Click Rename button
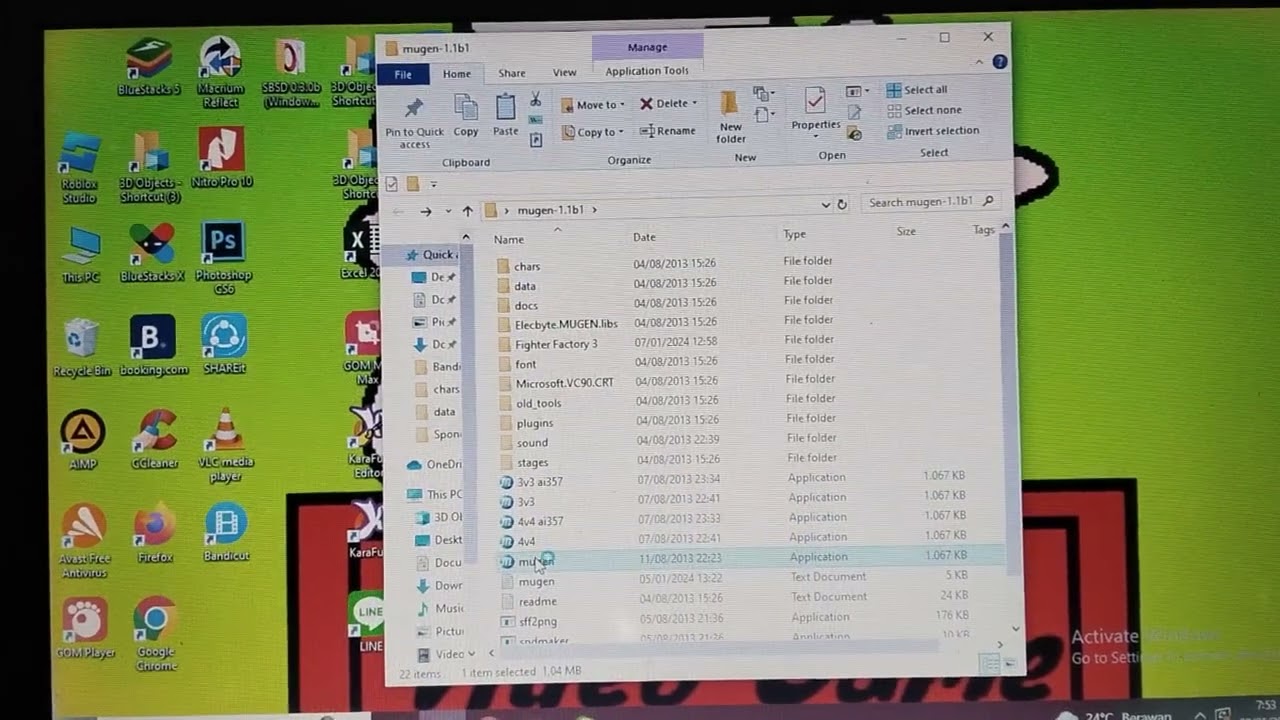Screen dimensions: 1280x720 click(x=667, y=130)
